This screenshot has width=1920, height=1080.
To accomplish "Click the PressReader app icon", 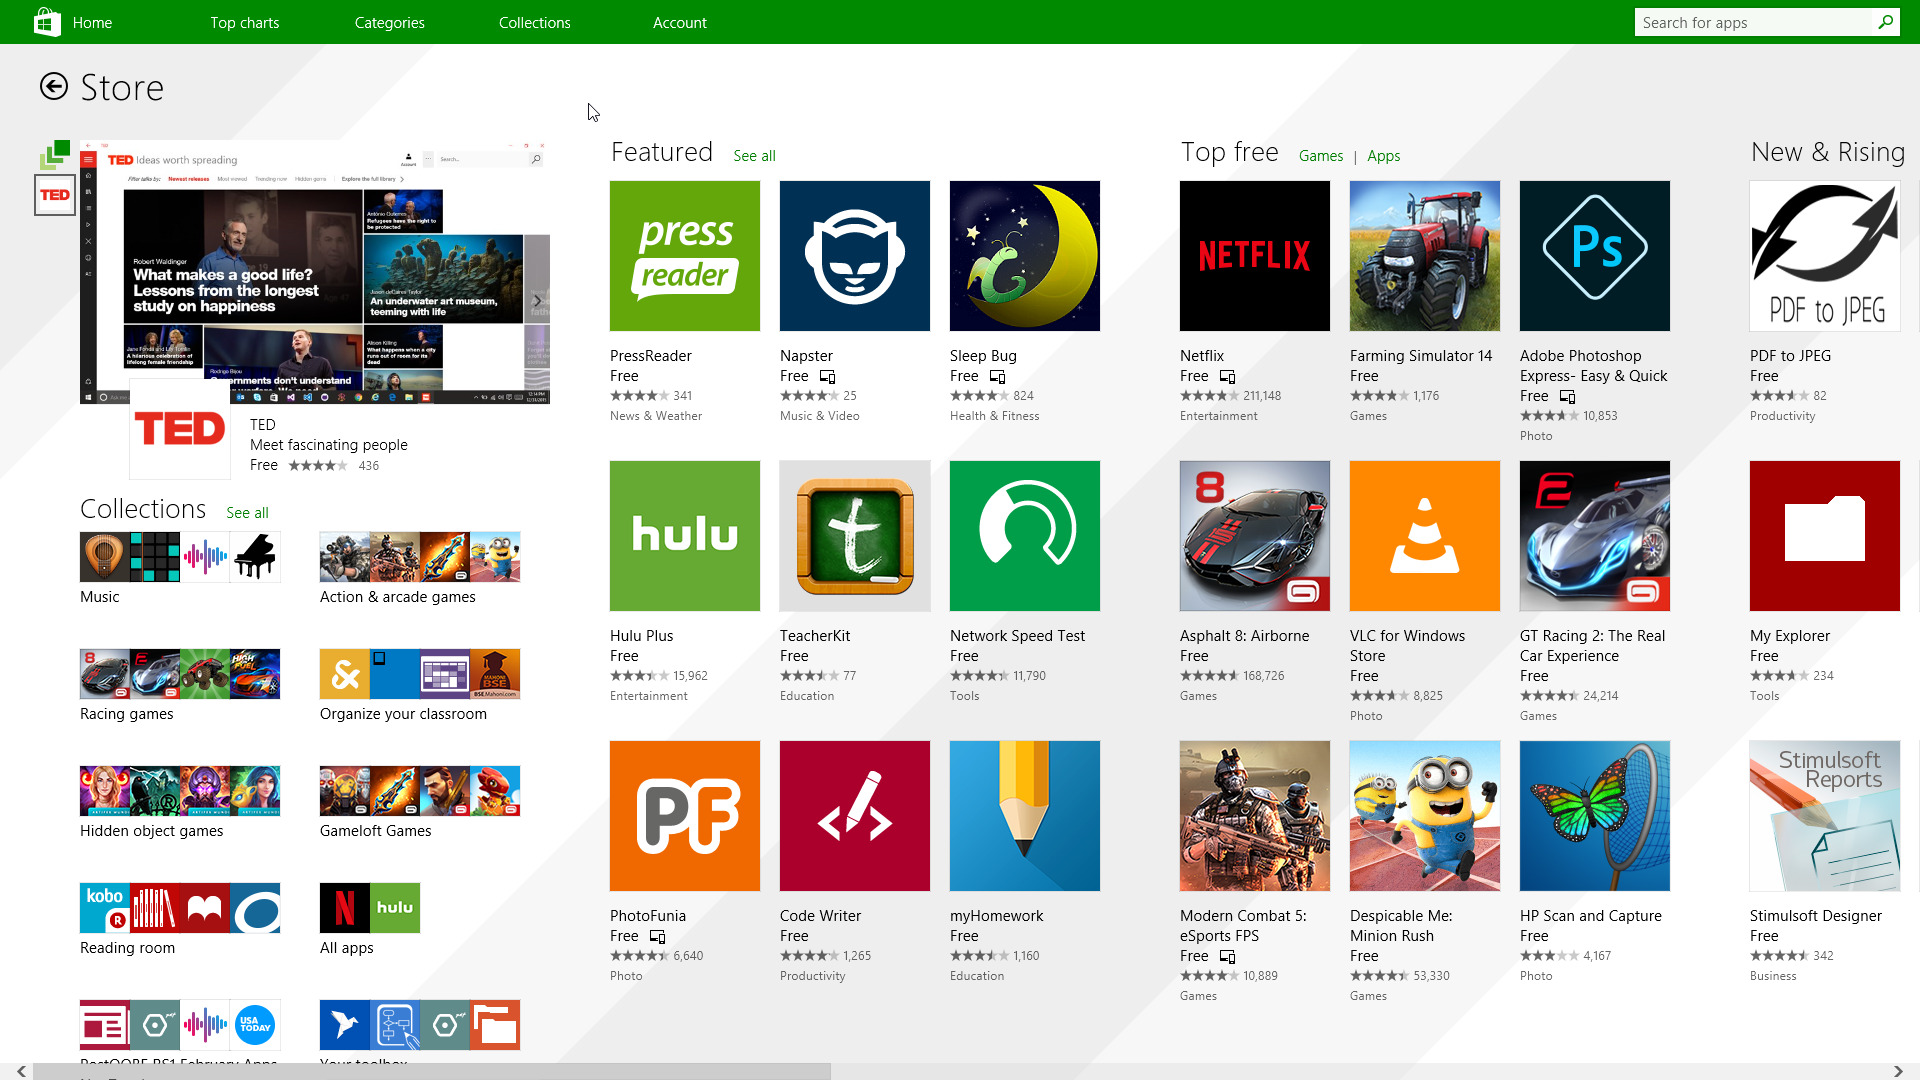I will [684, 256].
